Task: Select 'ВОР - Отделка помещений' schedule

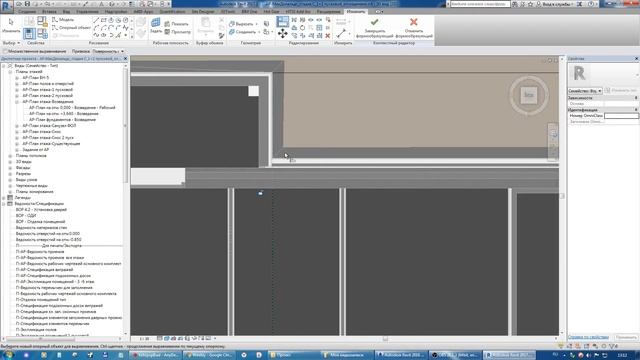Action: 40,222
